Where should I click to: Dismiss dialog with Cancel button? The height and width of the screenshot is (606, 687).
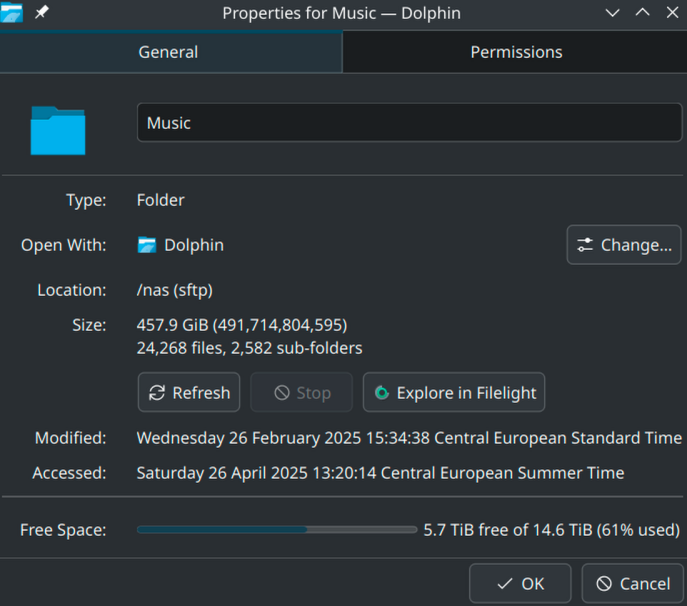(633, 584)
